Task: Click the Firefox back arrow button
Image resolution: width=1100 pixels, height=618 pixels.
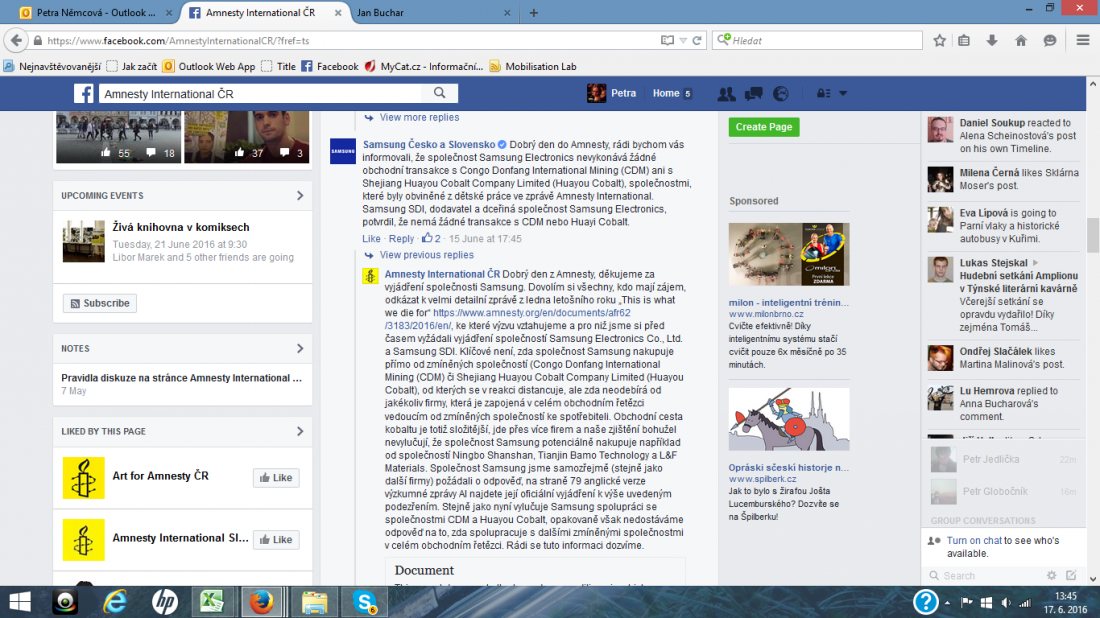Action: click(x=16, y=41)
